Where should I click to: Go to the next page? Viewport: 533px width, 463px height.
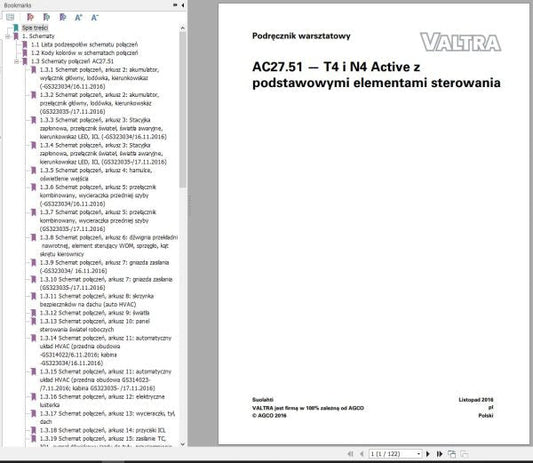point(428,454)
